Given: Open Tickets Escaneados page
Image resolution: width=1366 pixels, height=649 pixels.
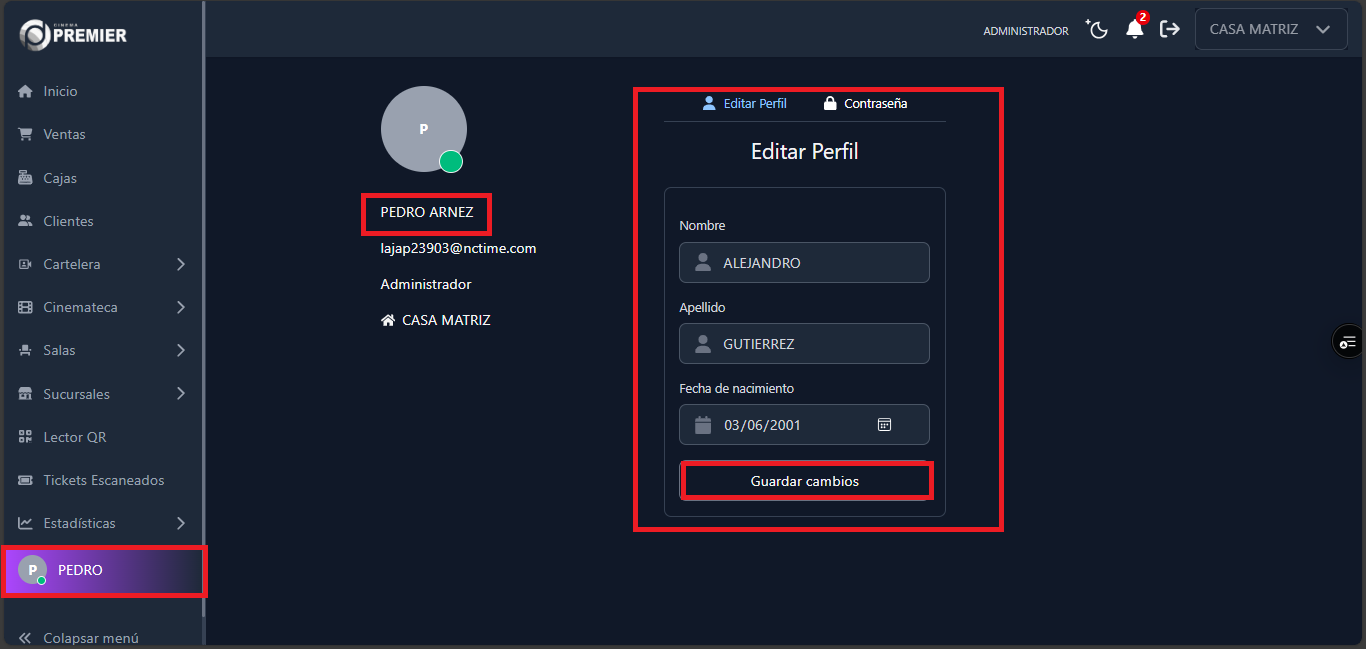Looking at the screenshot, I should pyautogui.click(x=103, y=480).
